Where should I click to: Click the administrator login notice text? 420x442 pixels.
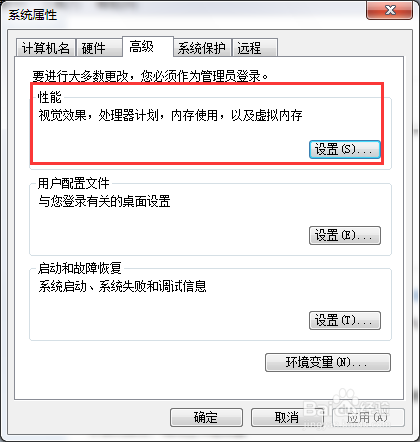coord(150,76)
